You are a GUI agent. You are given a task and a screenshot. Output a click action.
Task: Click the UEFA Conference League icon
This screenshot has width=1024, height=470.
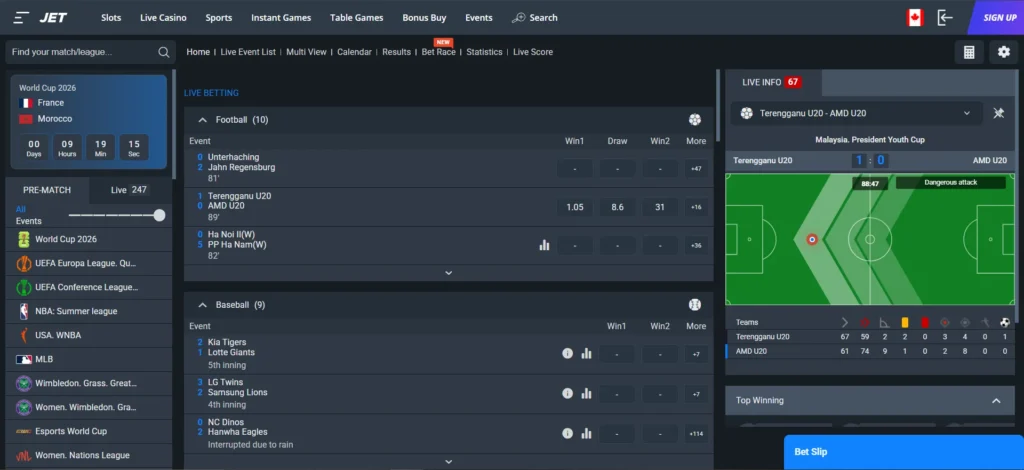(x=24, y=287)
